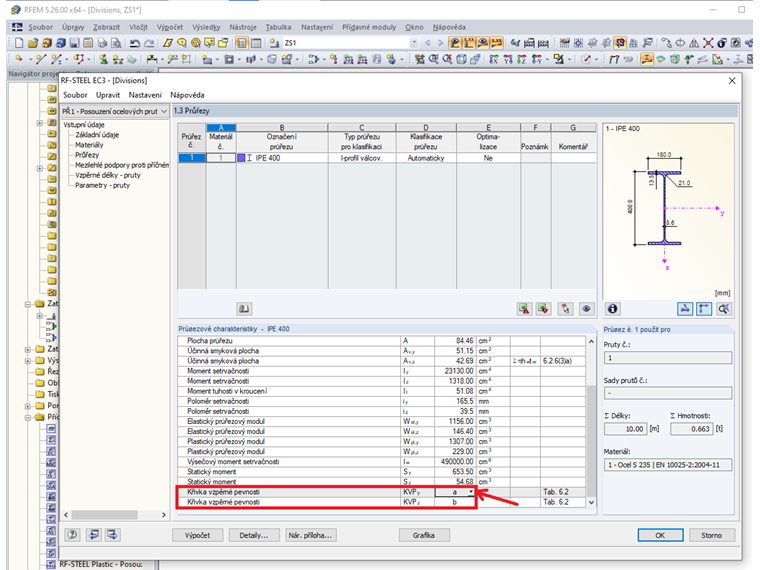Go to previous load case arrow
The height and width of the screenshot is (570, 760).
tap(428, 43)
